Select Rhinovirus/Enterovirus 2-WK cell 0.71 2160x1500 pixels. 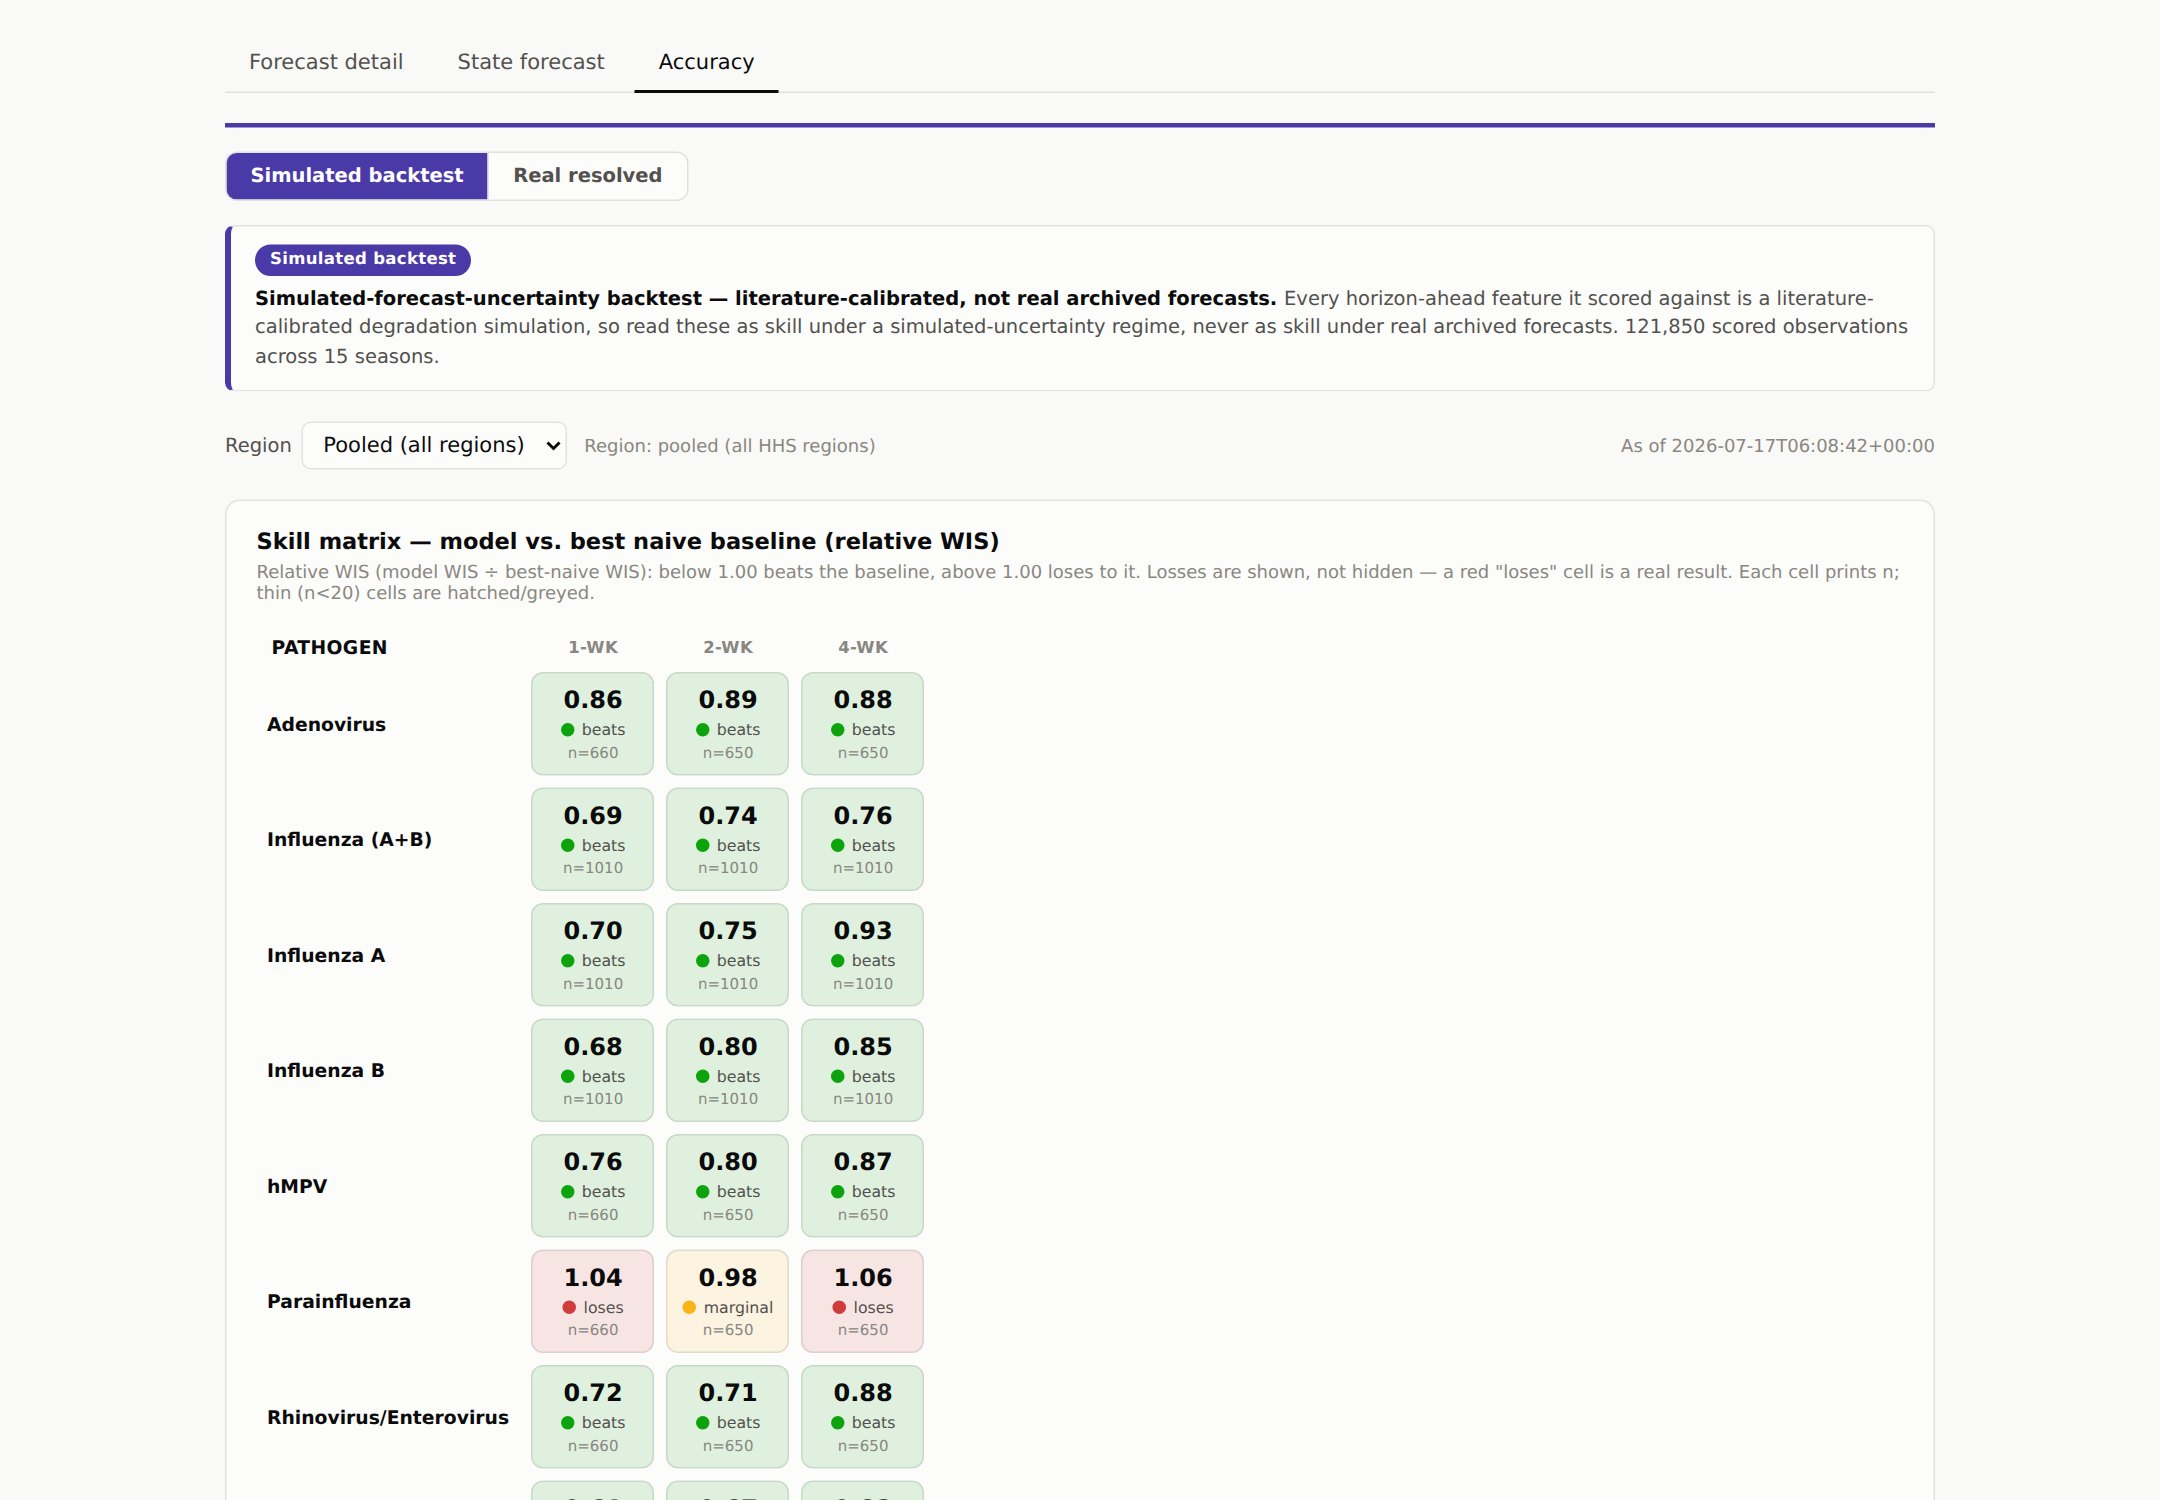pos(727,1417)
